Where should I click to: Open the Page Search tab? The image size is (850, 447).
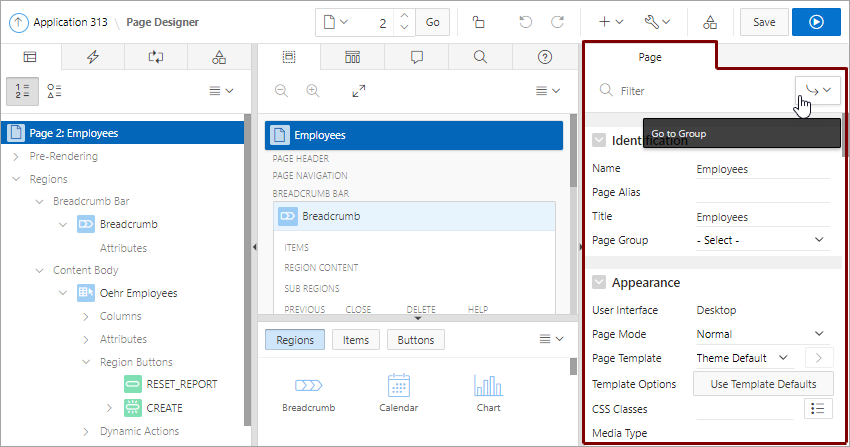click(x=480, y=57)
